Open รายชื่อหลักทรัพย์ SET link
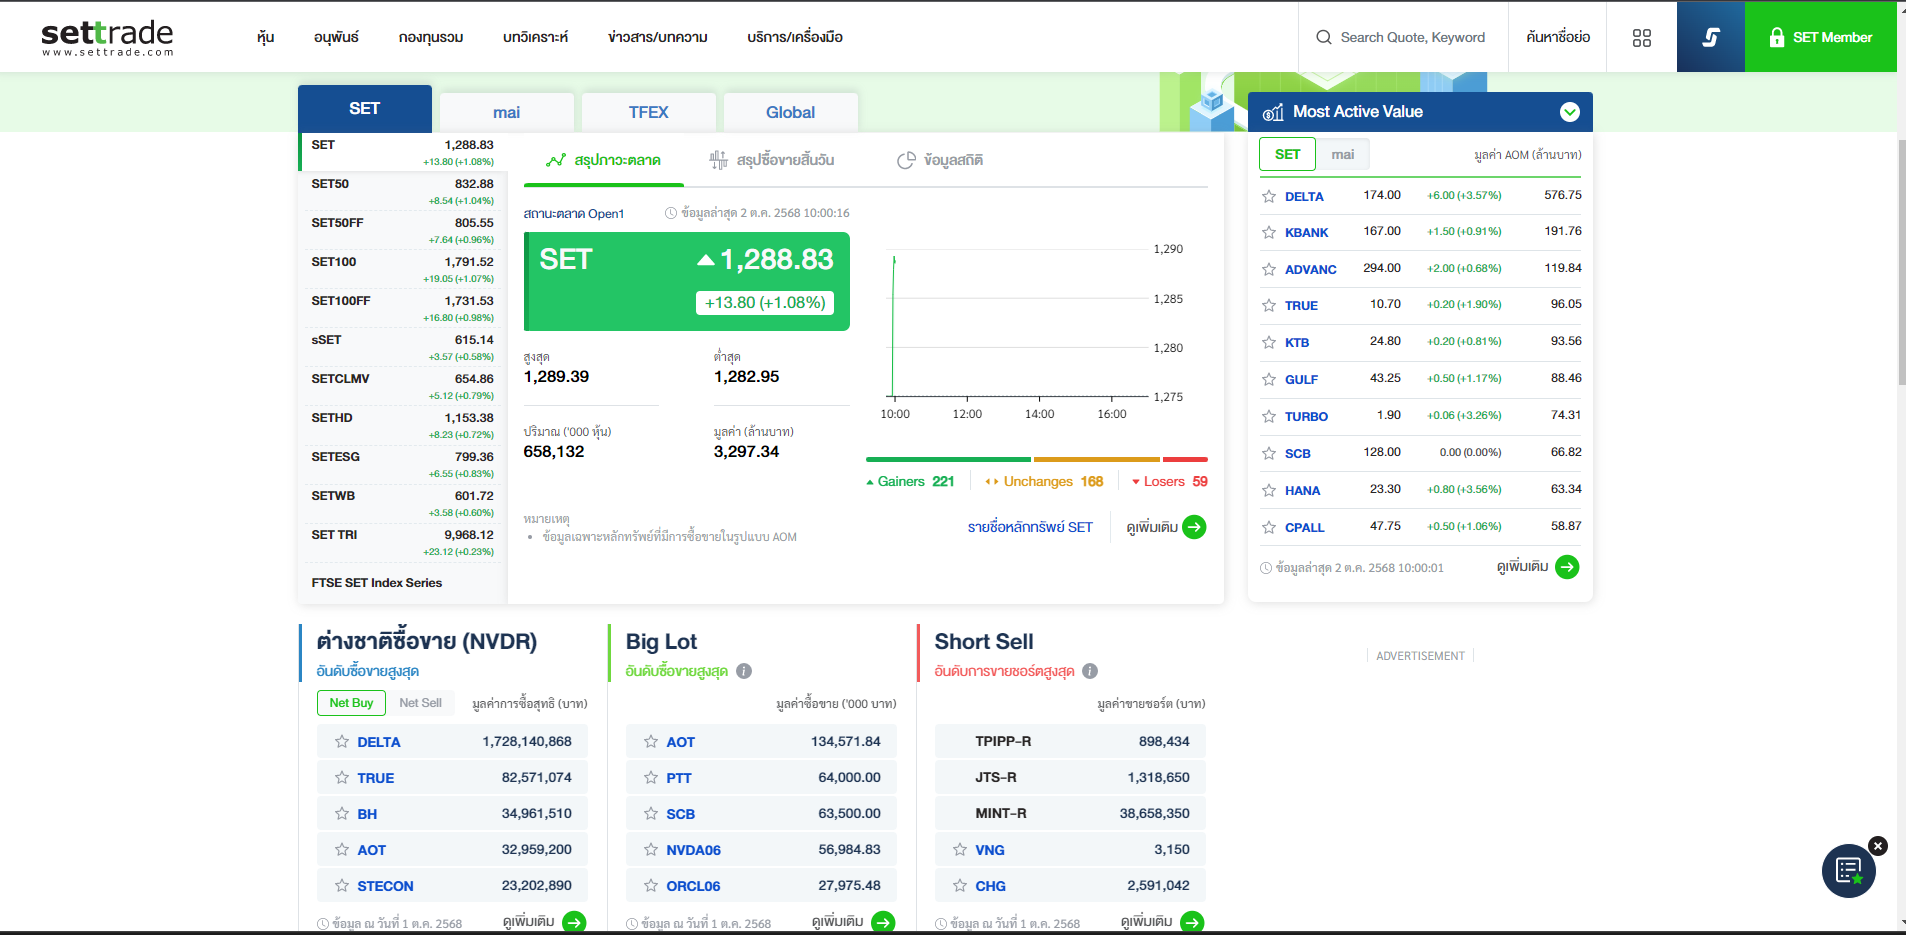1906x935 pixels. (1030, 527)
